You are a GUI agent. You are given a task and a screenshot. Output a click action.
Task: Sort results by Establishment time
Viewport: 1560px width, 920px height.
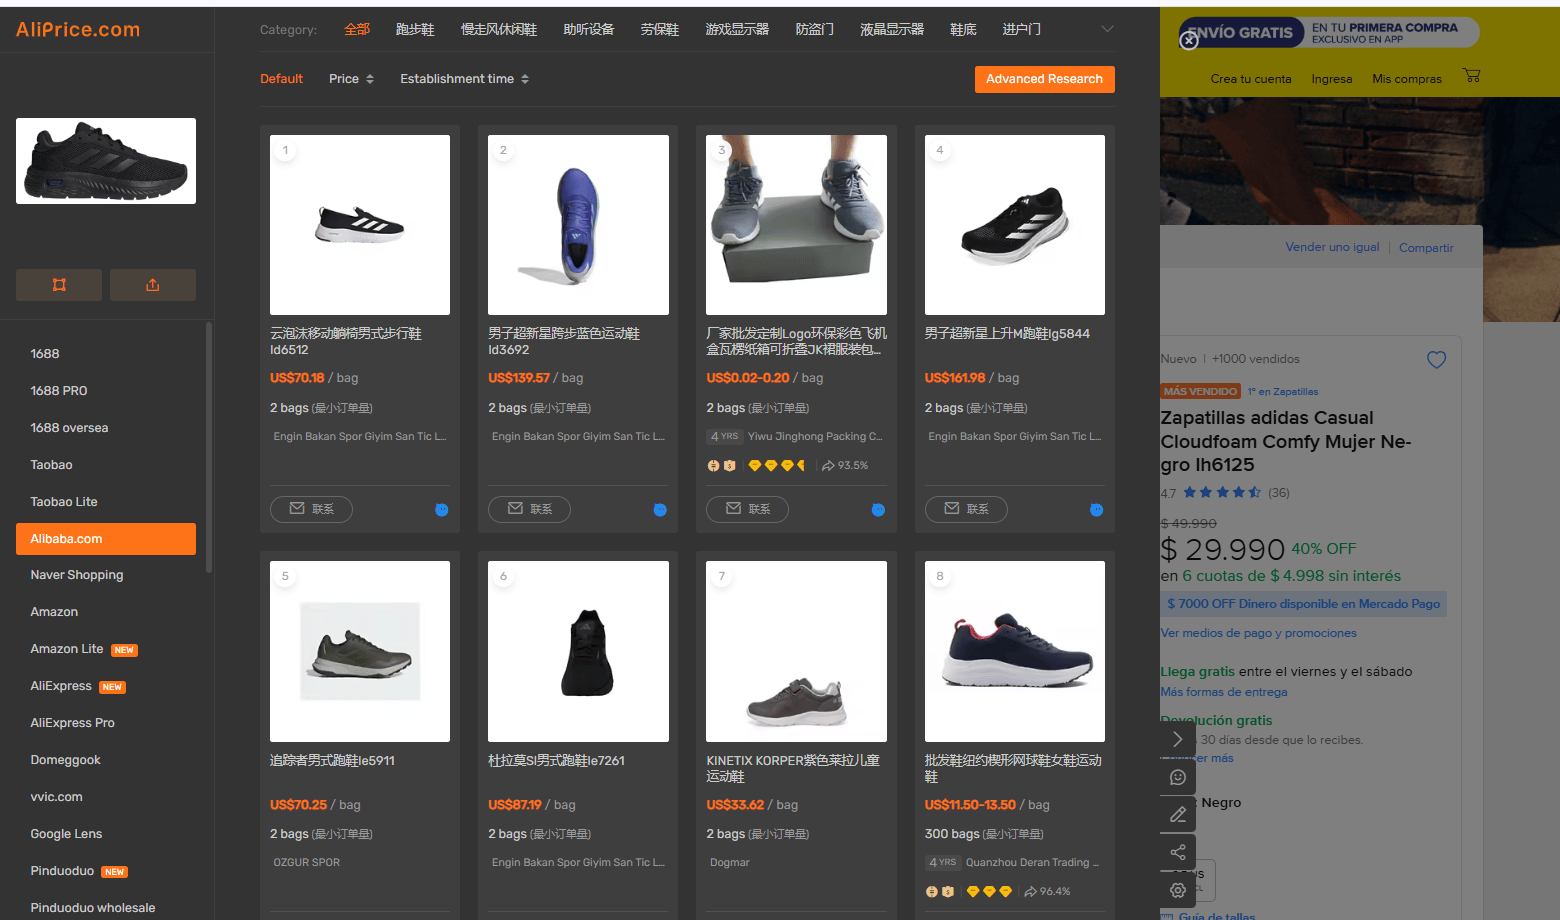tap(465, 79)
